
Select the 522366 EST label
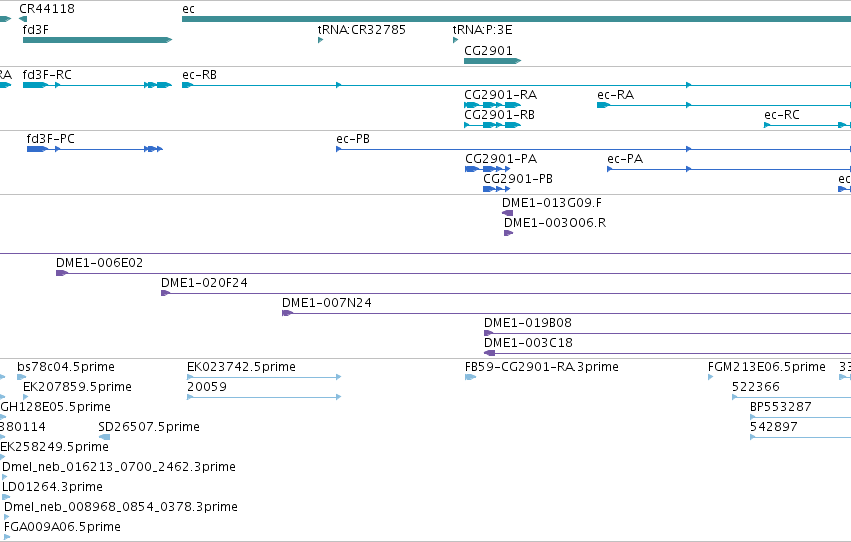tap(755, 387)
